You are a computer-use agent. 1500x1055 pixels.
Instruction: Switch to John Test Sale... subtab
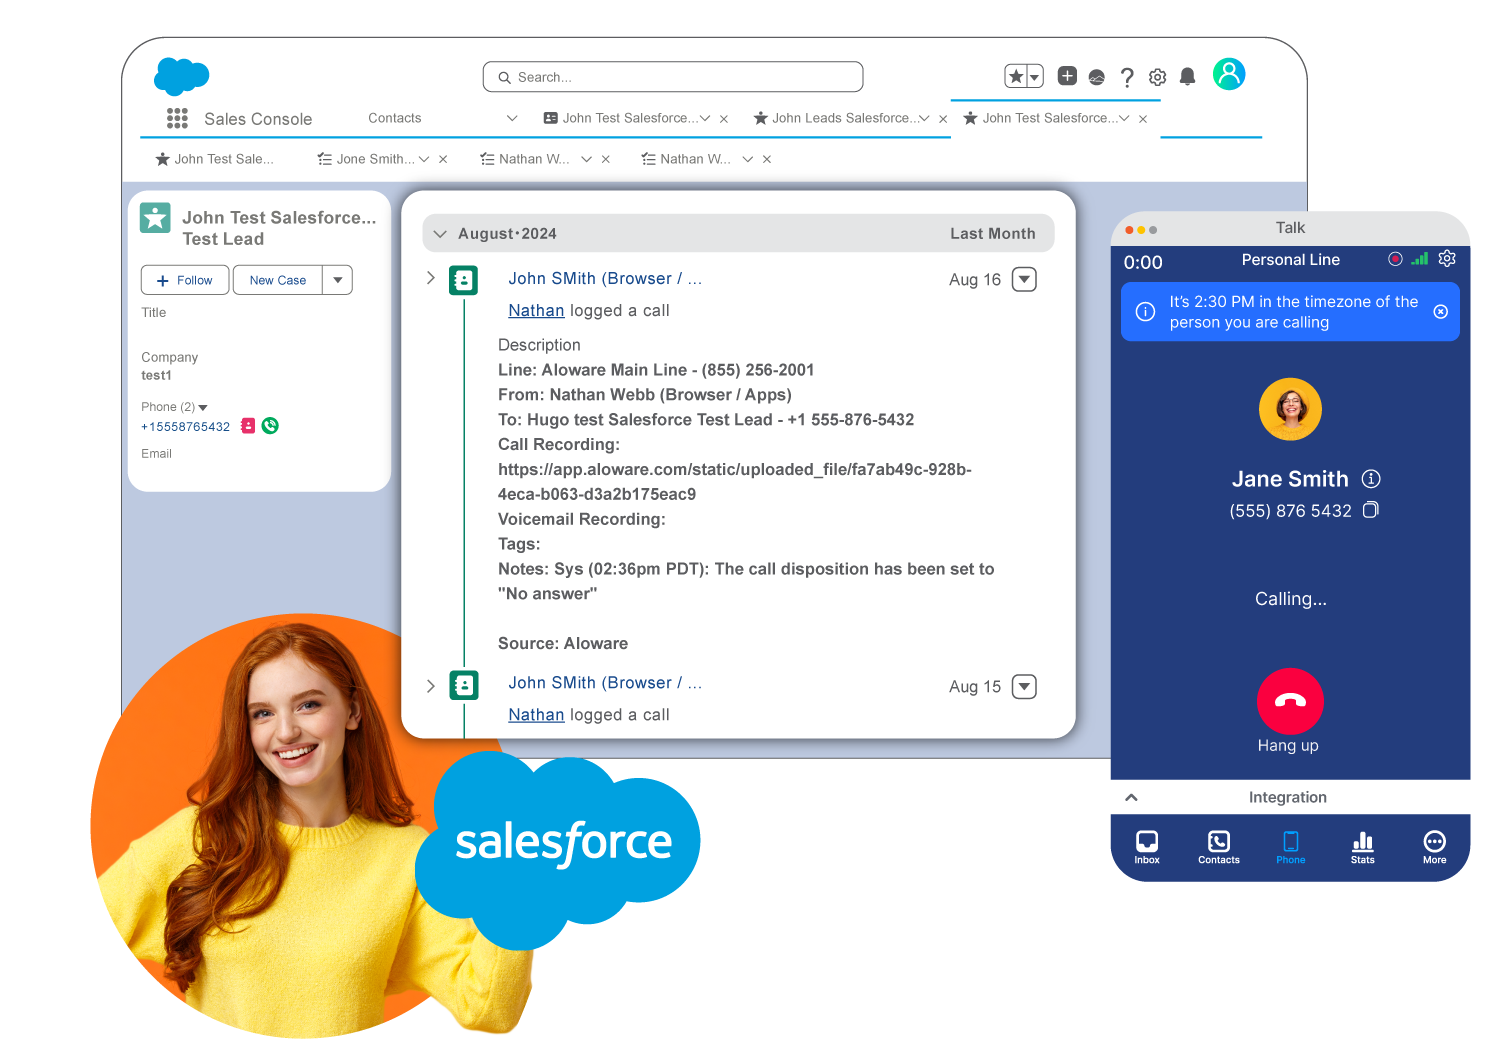coord(215,159)
